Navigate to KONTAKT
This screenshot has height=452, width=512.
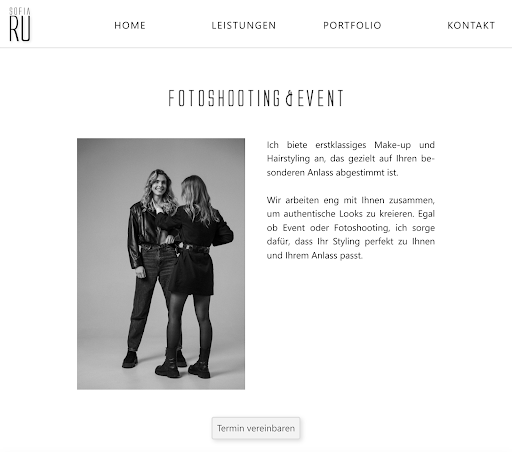(471, 25)
